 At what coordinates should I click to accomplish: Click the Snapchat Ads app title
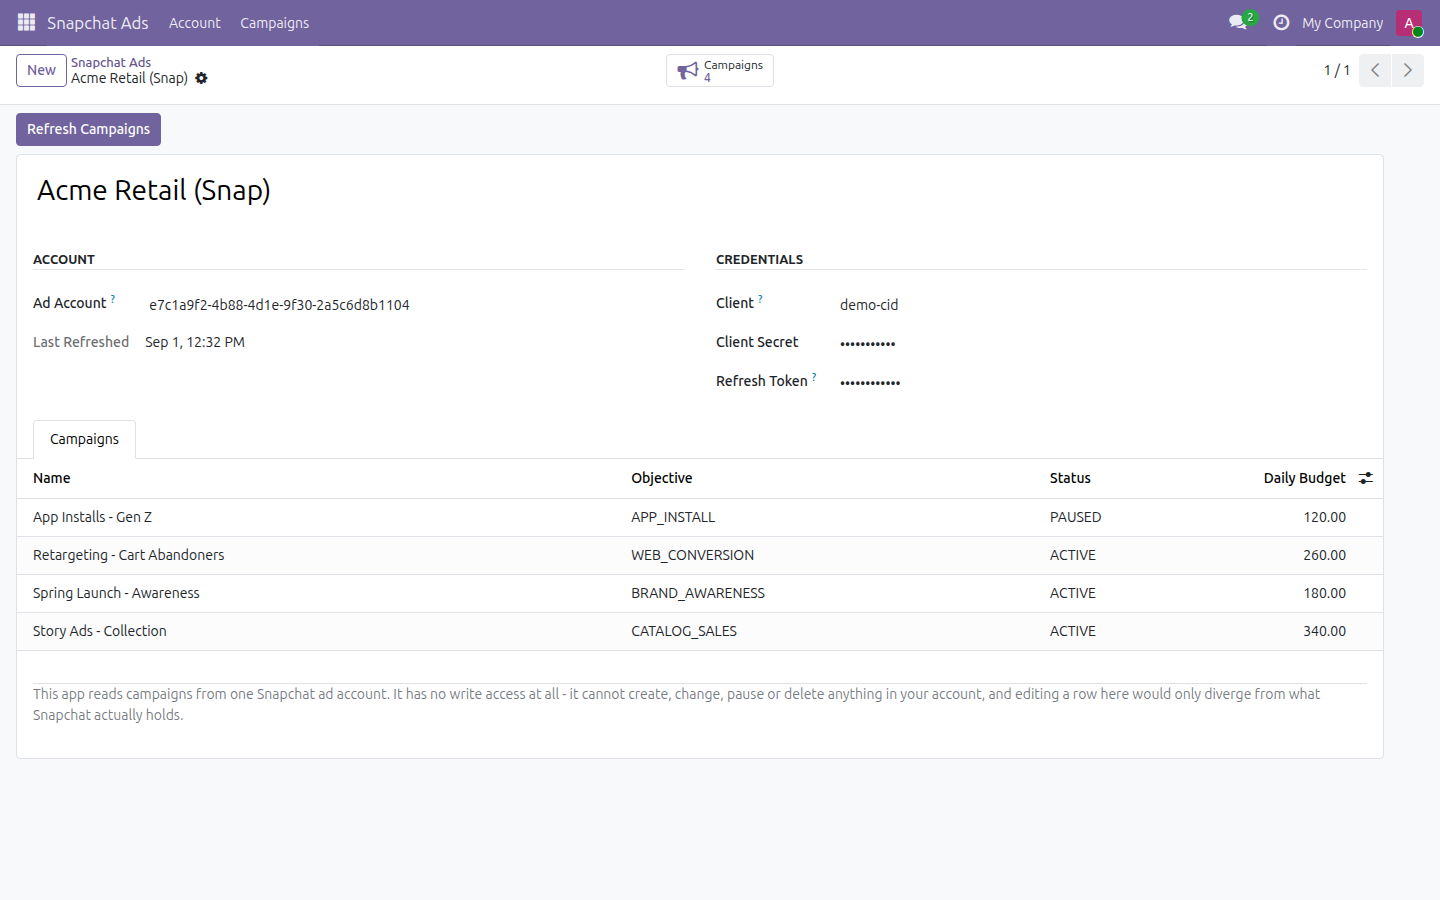pos(98,22)
